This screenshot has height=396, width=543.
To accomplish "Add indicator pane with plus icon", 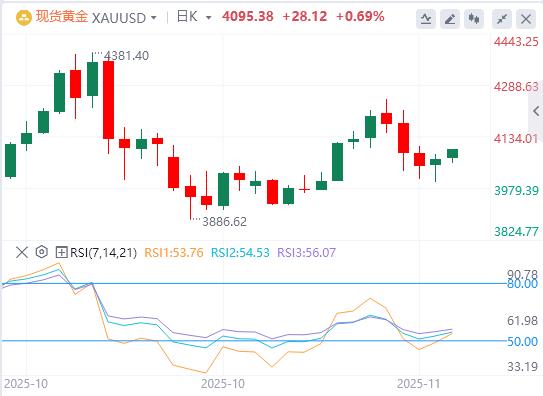I will (61, 252).
